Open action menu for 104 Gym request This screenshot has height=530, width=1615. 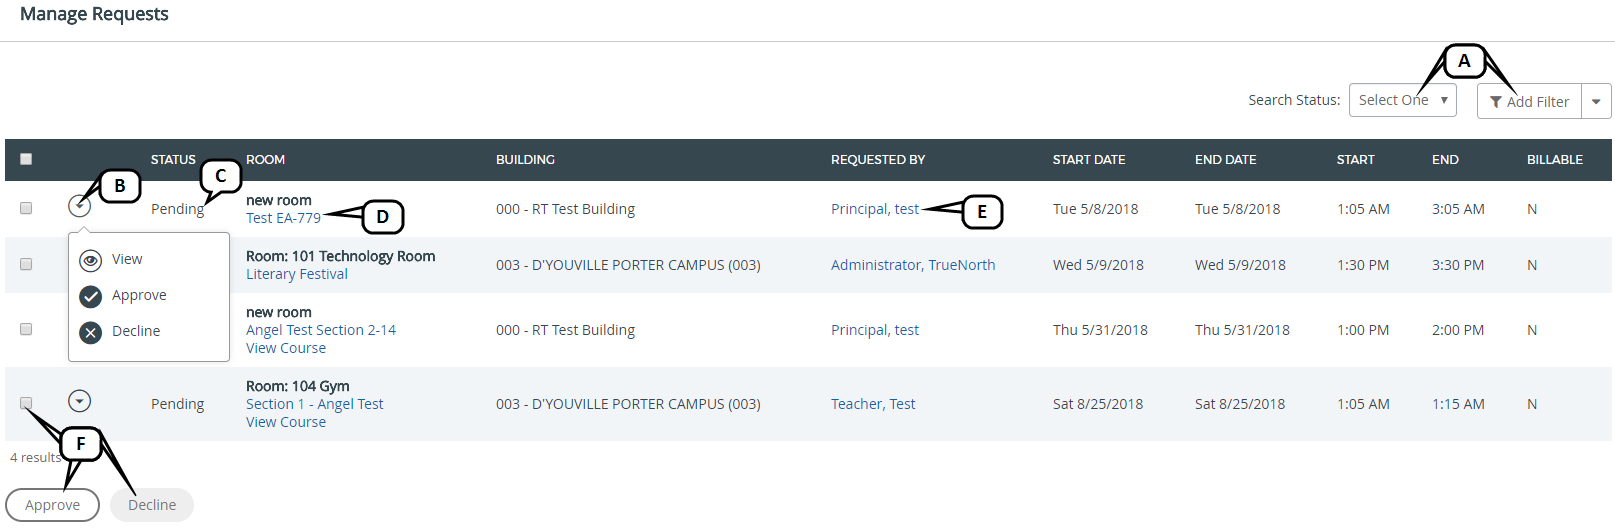tap(80, 401)
